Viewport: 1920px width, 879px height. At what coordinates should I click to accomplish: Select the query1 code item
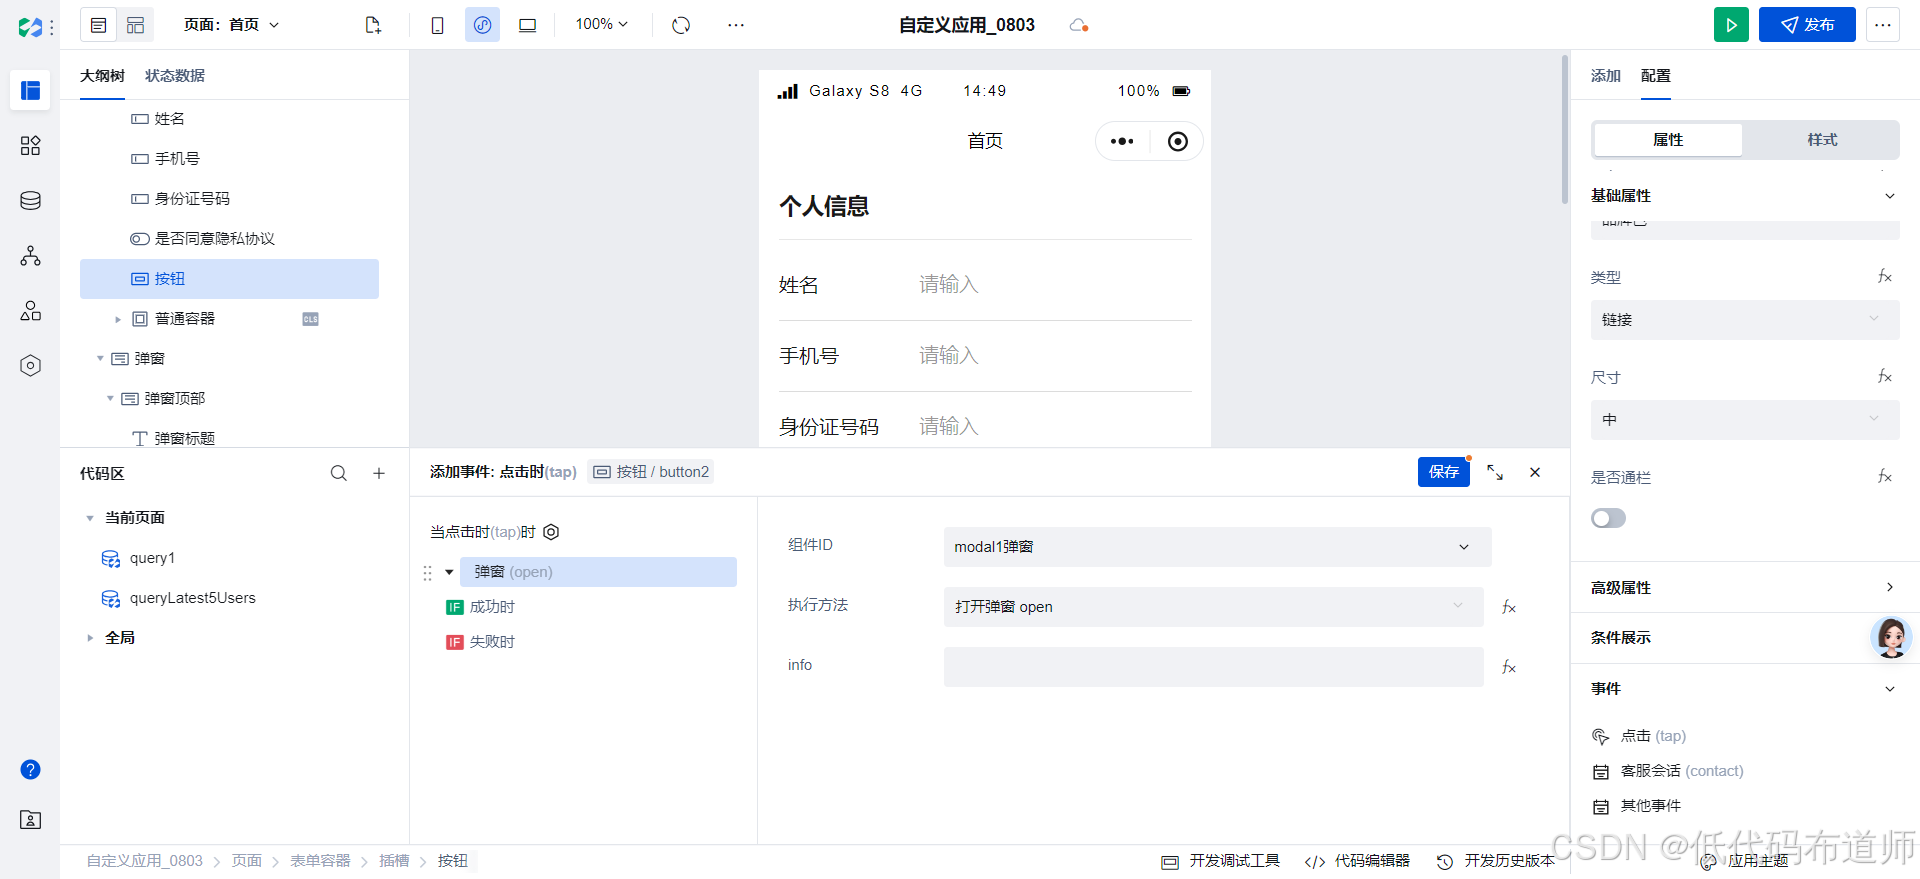coord(152,558)
